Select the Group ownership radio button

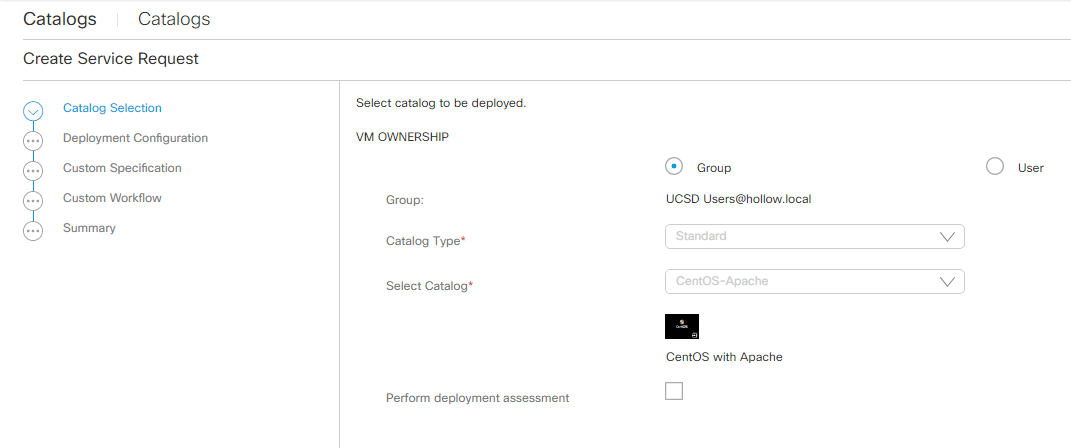[674, 167]
